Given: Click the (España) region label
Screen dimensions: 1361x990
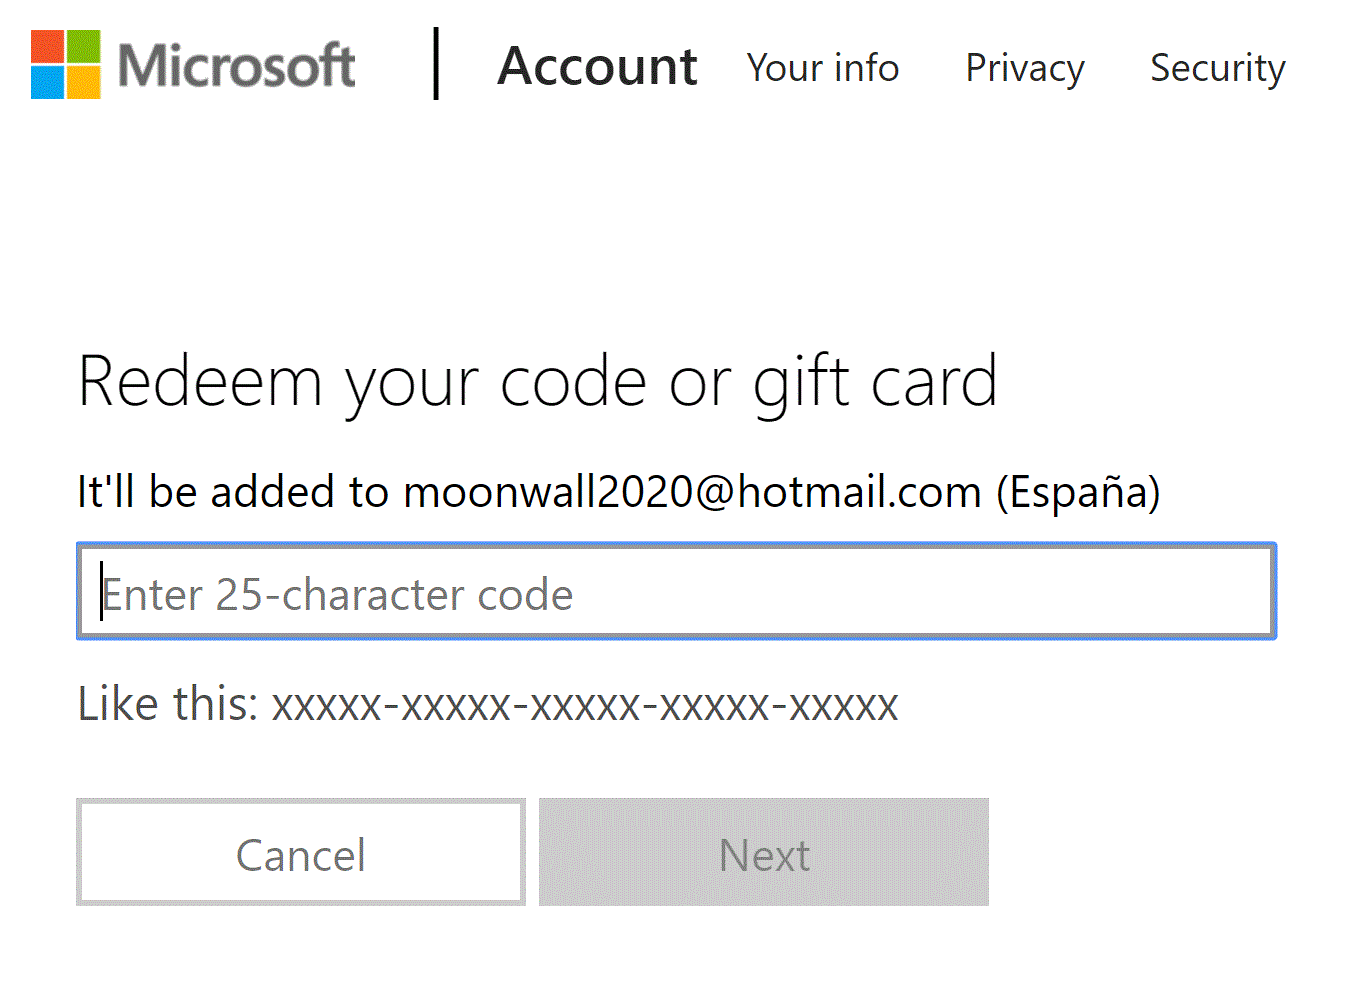Looking at the screenshot, I should [x=1078, y=492].
